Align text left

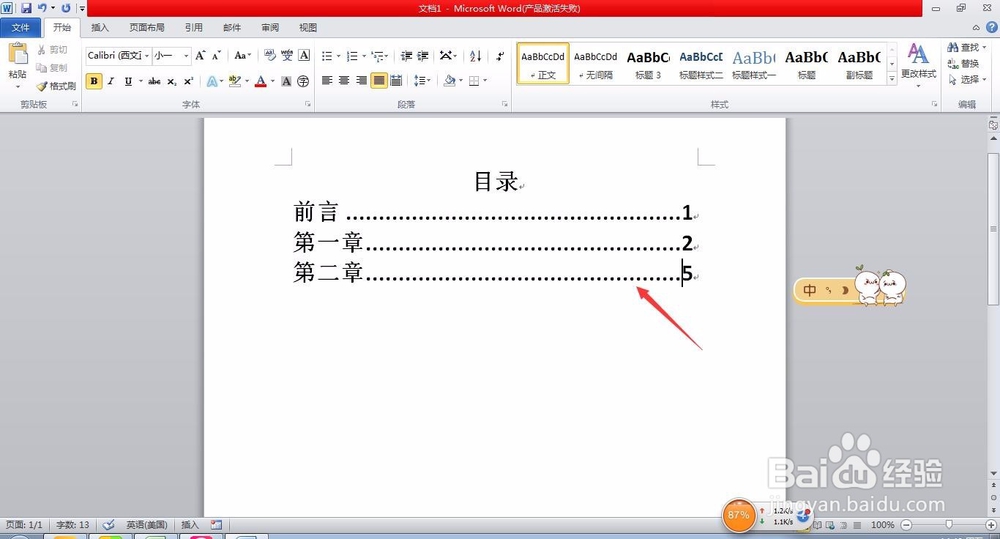click(327, 80)
